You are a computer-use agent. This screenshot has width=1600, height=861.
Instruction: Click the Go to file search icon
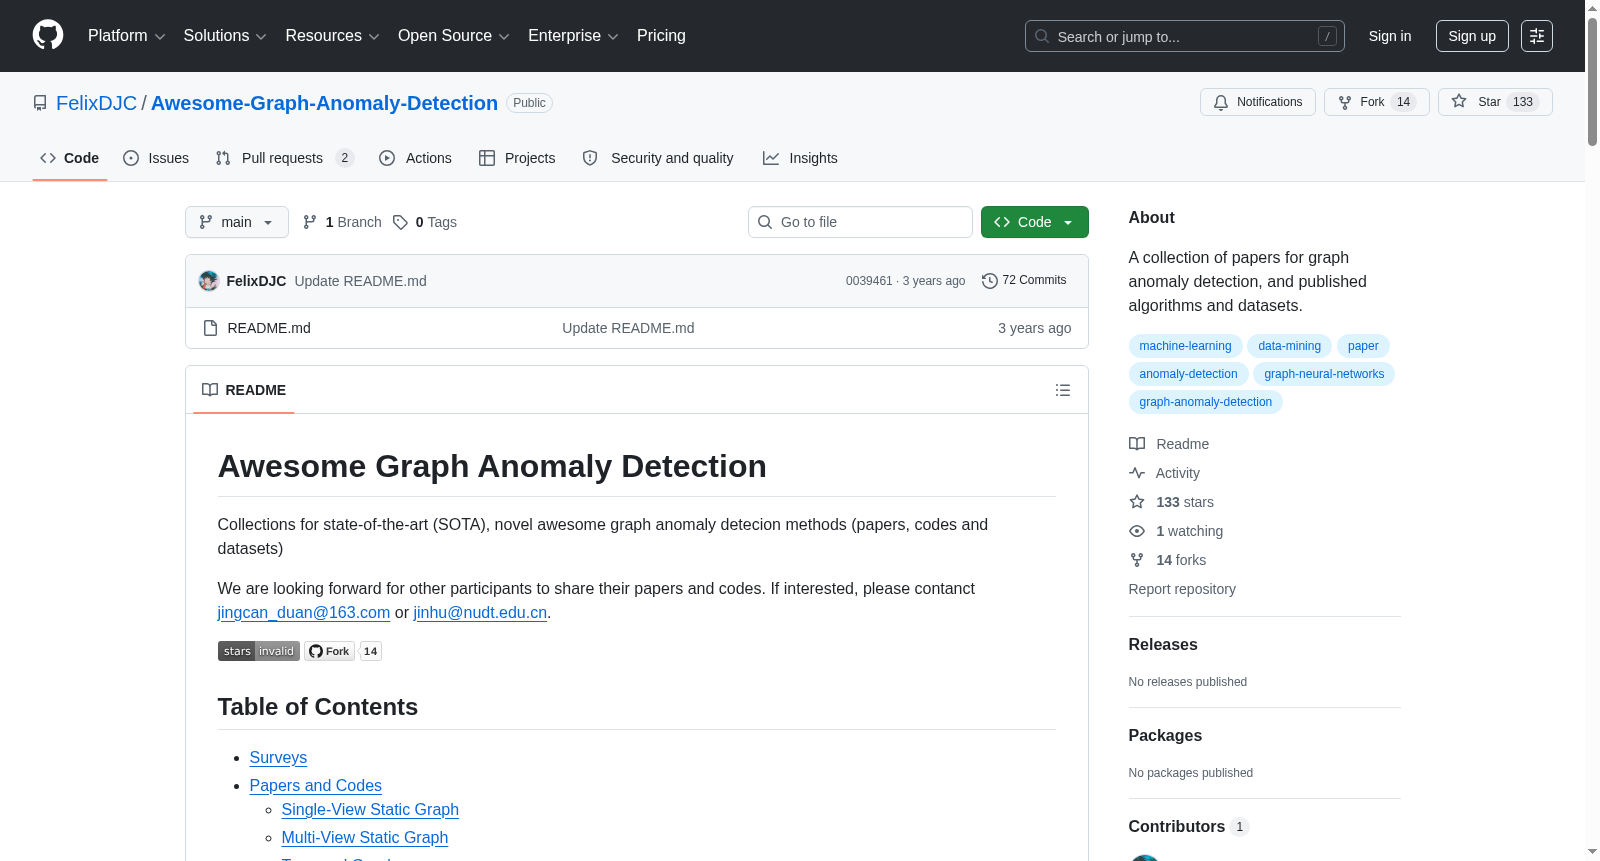coord(765,222)
